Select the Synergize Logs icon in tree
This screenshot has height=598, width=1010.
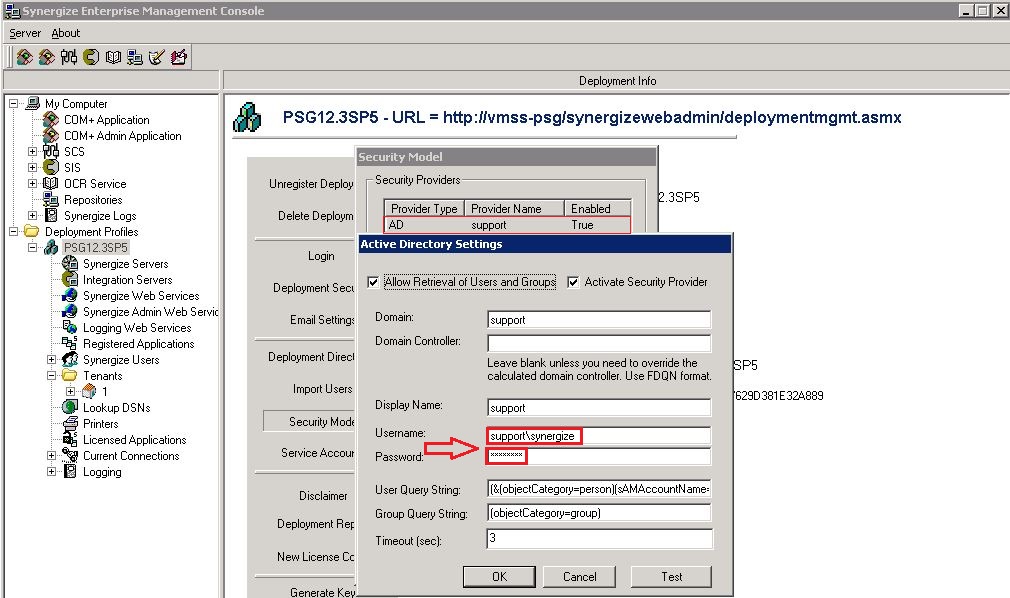pos(51,215)
